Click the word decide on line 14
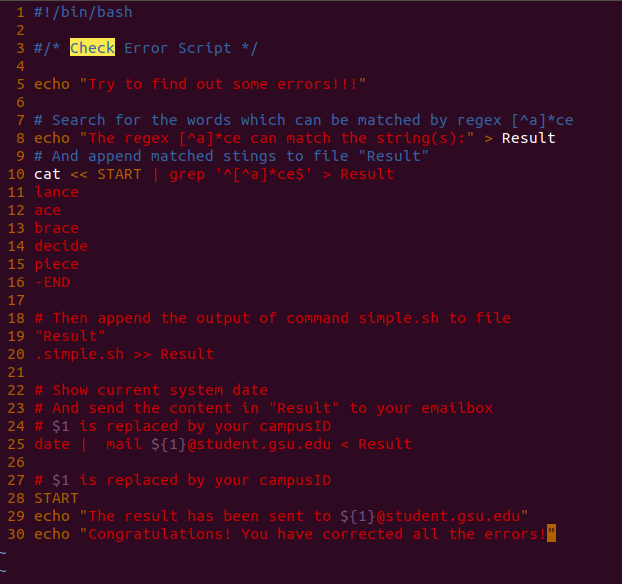Screen dimensions: 622x584 [x=61, y=246]
